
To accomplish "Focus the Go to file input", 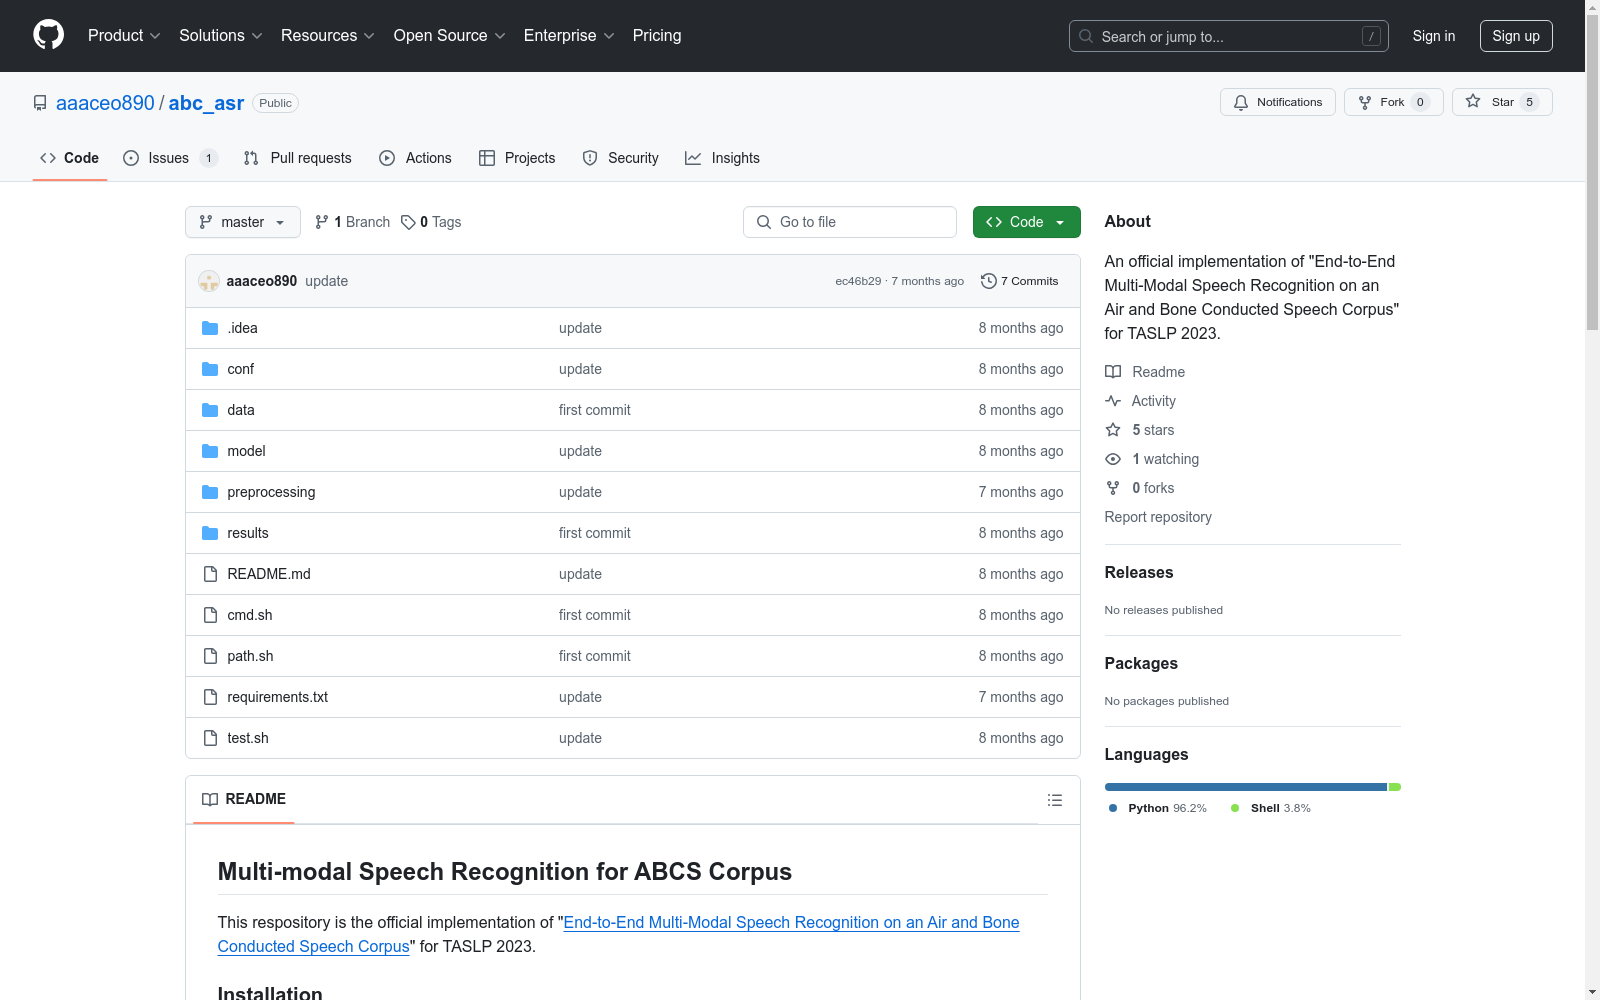I will click(x=850, y=222).
